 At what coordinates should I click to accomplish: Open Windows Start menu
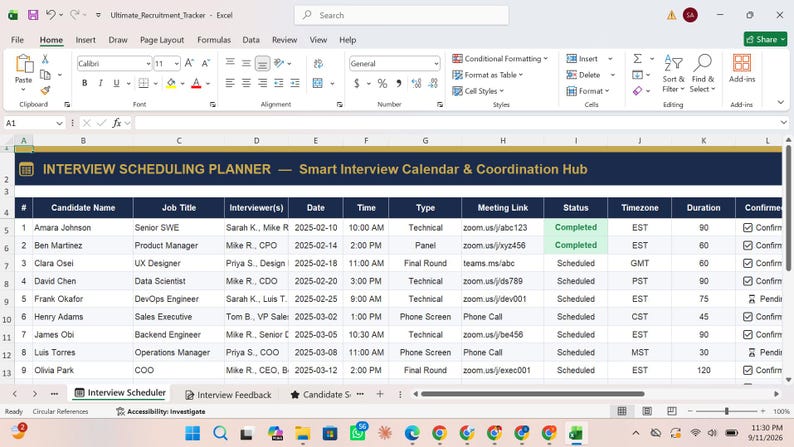click(192, 433)
